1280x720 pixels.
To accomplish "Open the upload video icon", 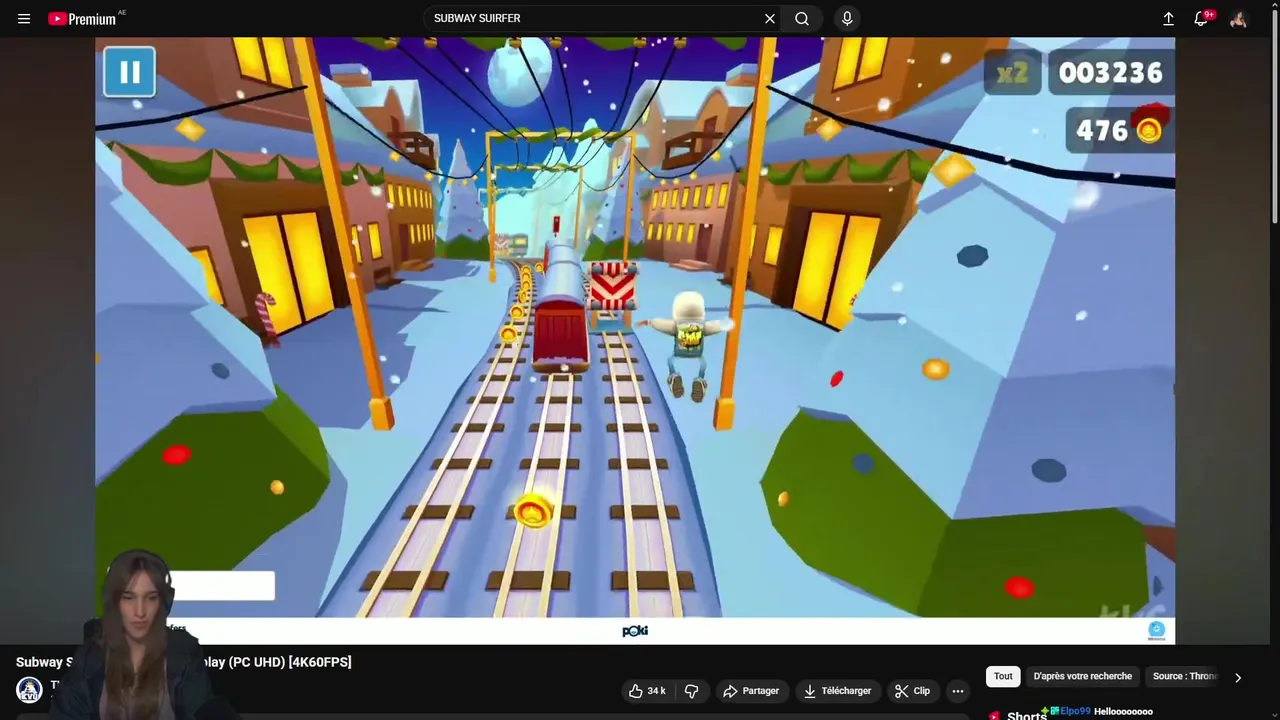I will coord(1168,18).
